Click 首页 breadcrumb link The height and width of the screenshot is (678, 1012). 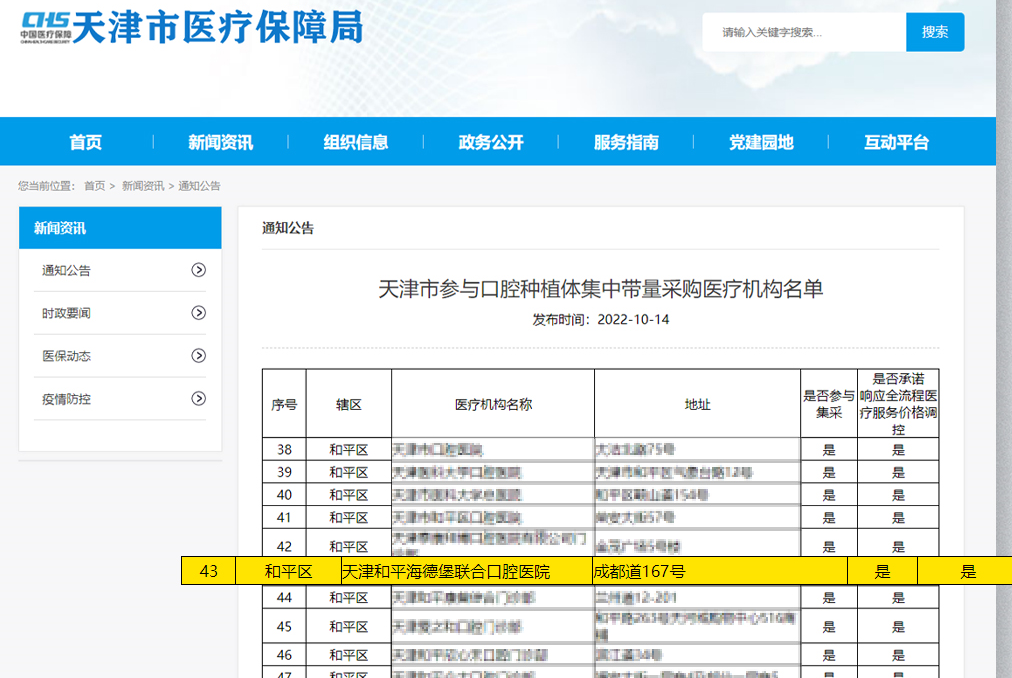click(94, 186)
